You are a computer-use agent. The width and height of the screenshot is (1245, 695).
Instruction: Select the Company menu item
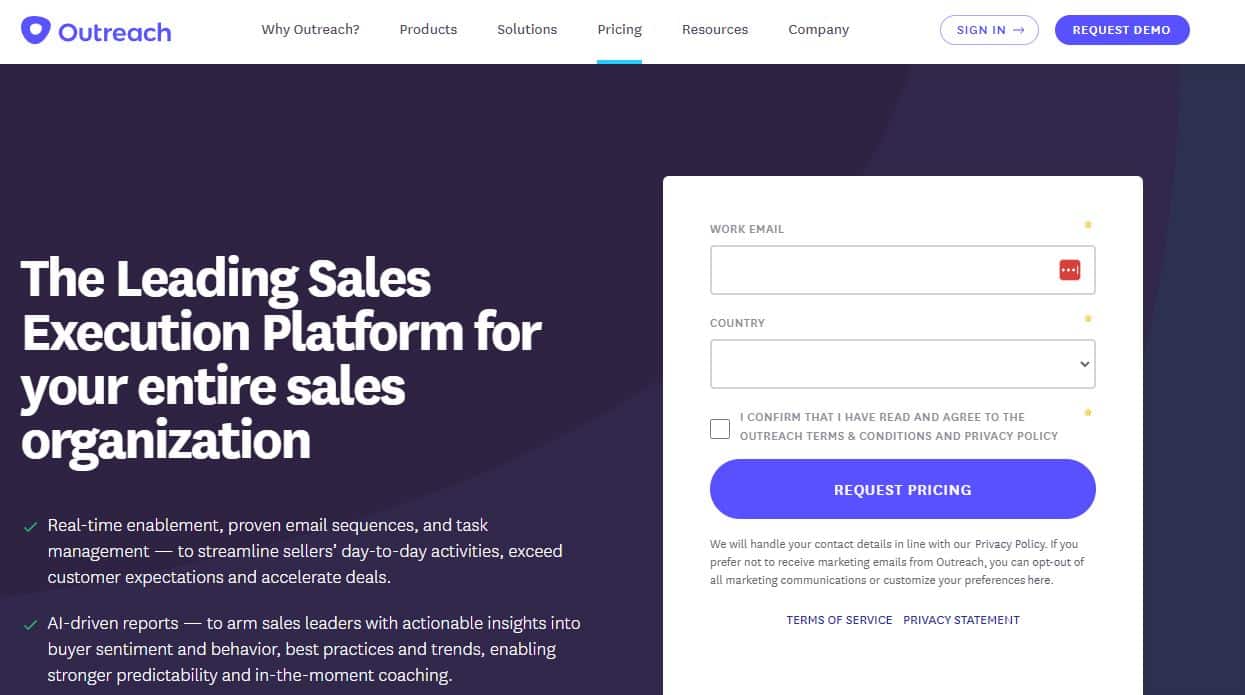pyautogui.click(x=818, y=30)
